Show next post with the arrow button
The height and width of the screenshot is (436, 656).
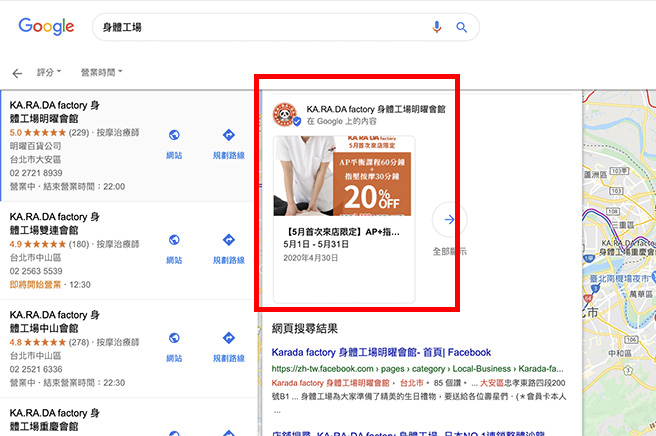449,219
